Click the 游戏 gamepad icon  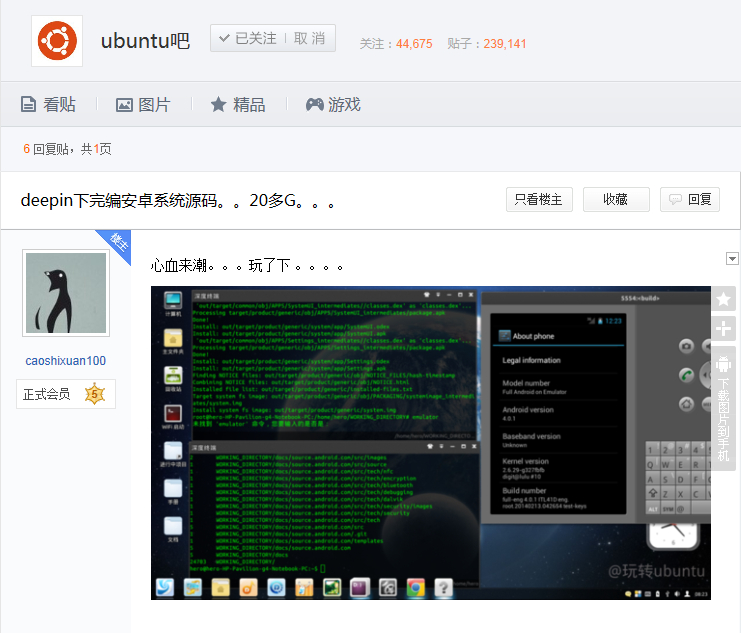click(315, 104)
